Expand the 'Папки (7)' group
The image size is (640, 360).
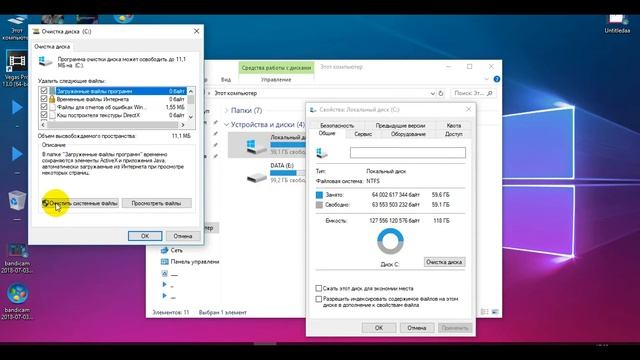pyautogui.click(x=227, y=111)
